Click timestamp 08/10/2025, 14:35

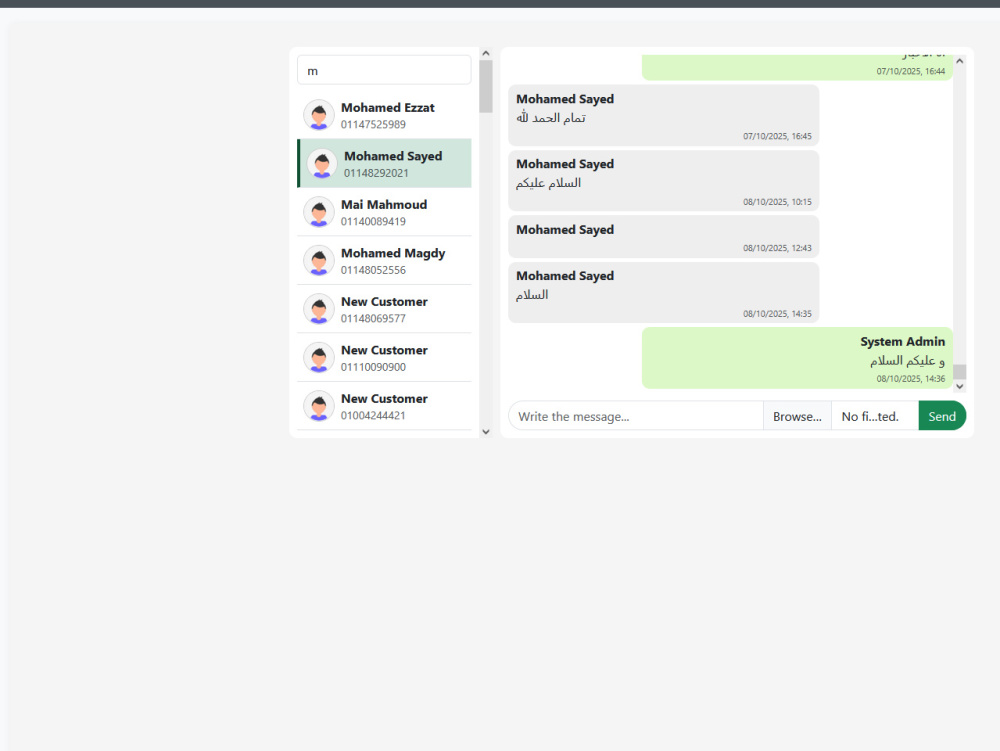pos(777,314)
